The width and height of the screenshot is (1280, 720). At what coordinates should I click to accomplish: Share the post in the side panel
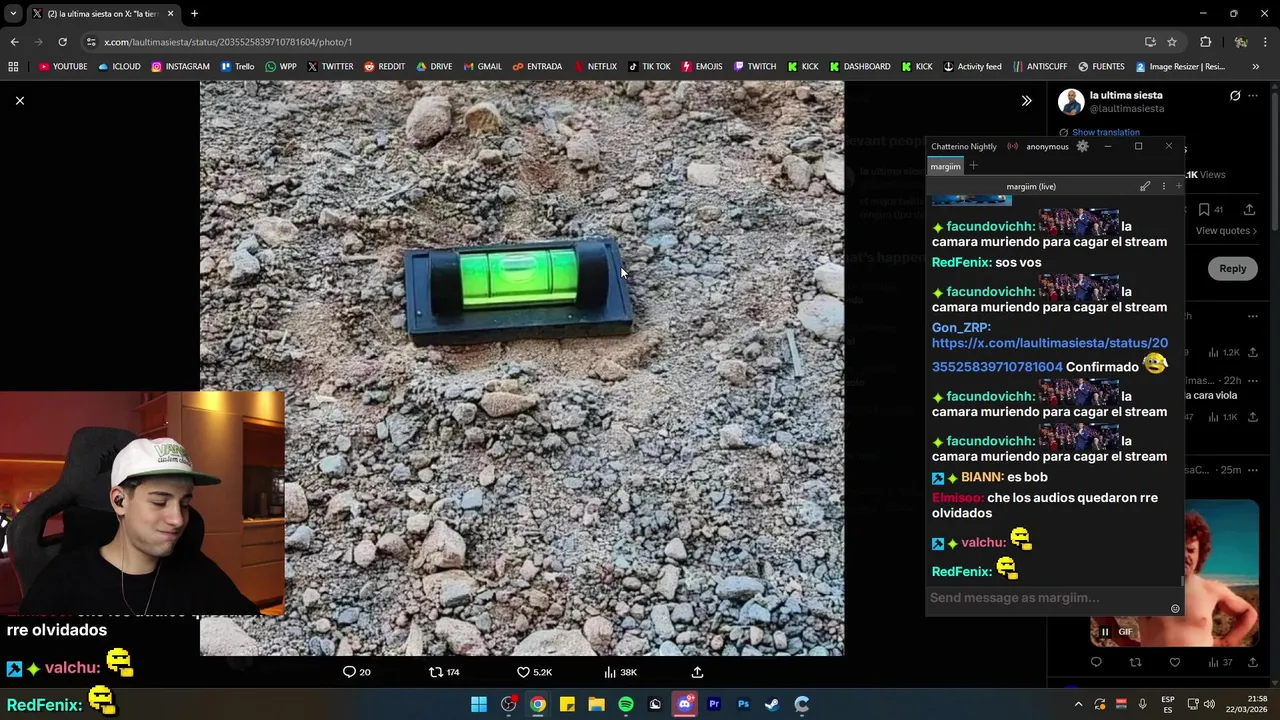tap(1249, 210)
